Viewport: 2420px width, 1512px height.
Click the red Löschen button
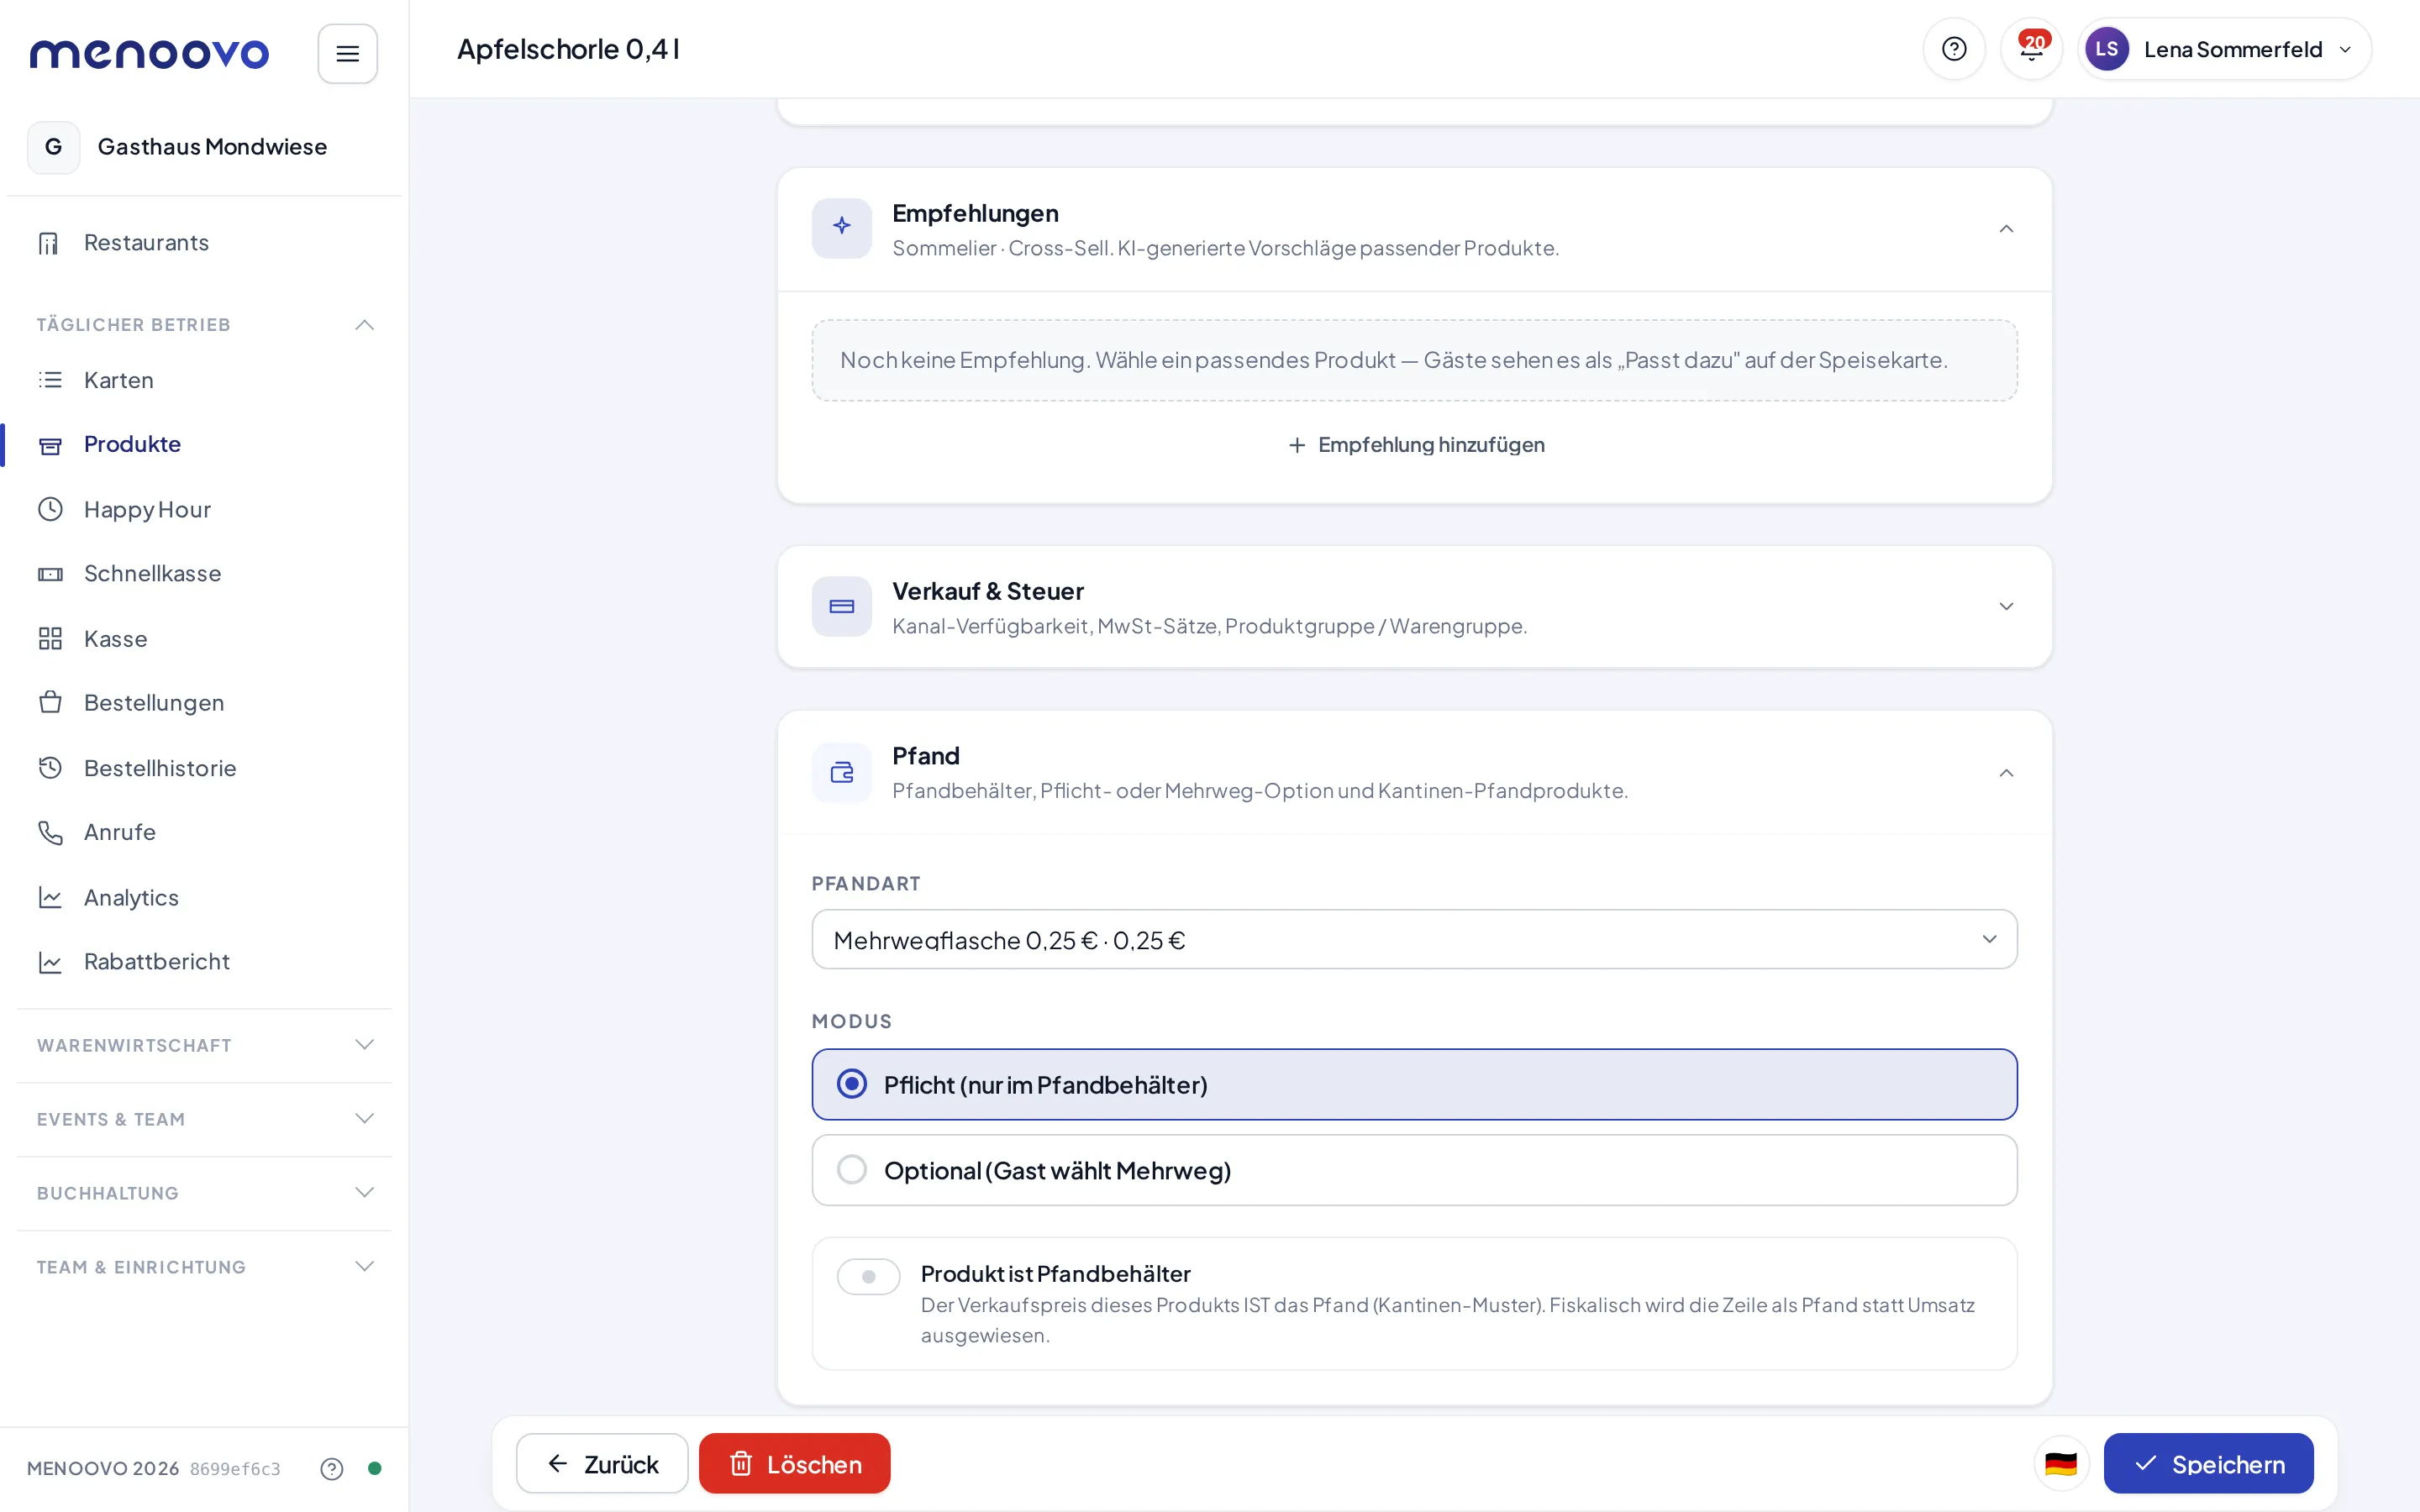794,1463
